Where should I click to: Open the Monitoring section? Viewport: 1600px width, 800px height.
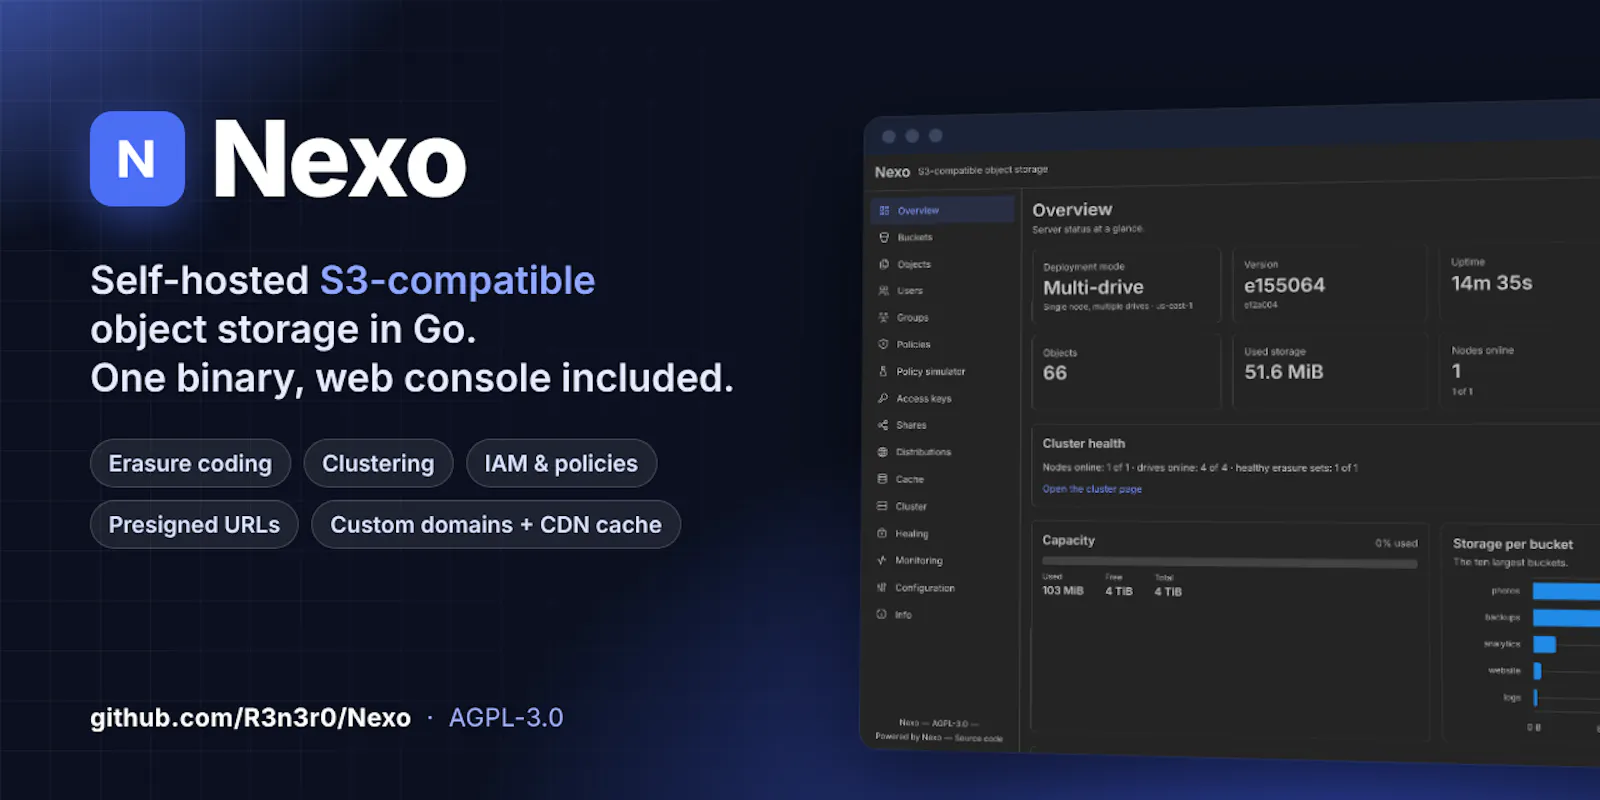coord(918,561)
